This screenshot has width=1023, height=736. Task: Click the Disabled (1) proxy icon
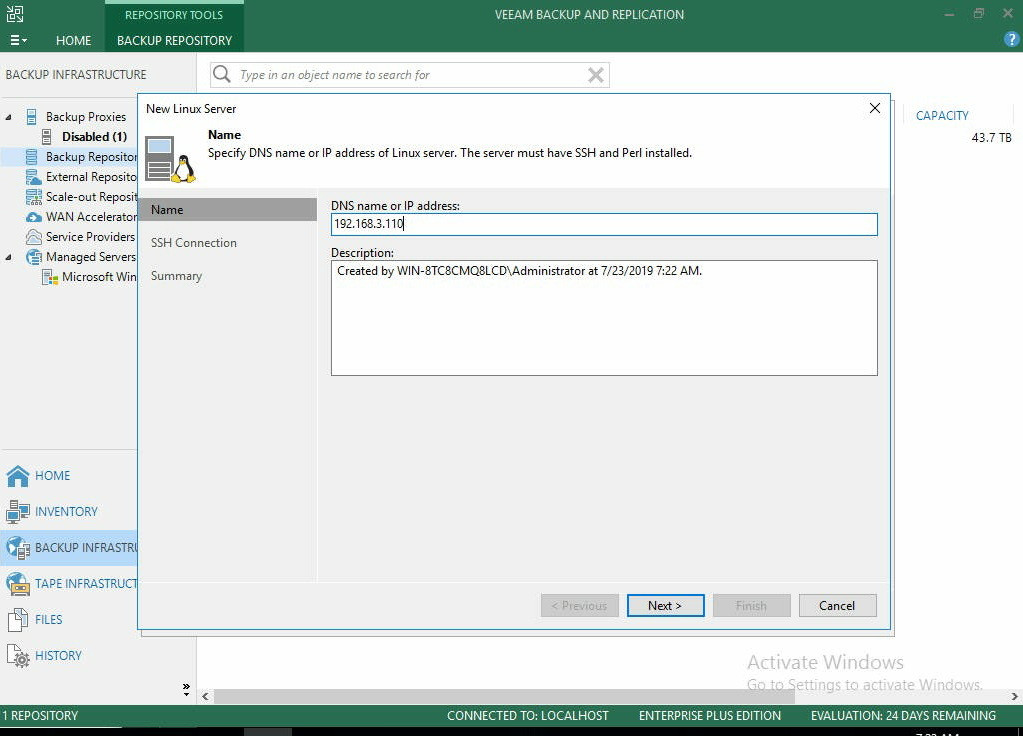(47, 136)
